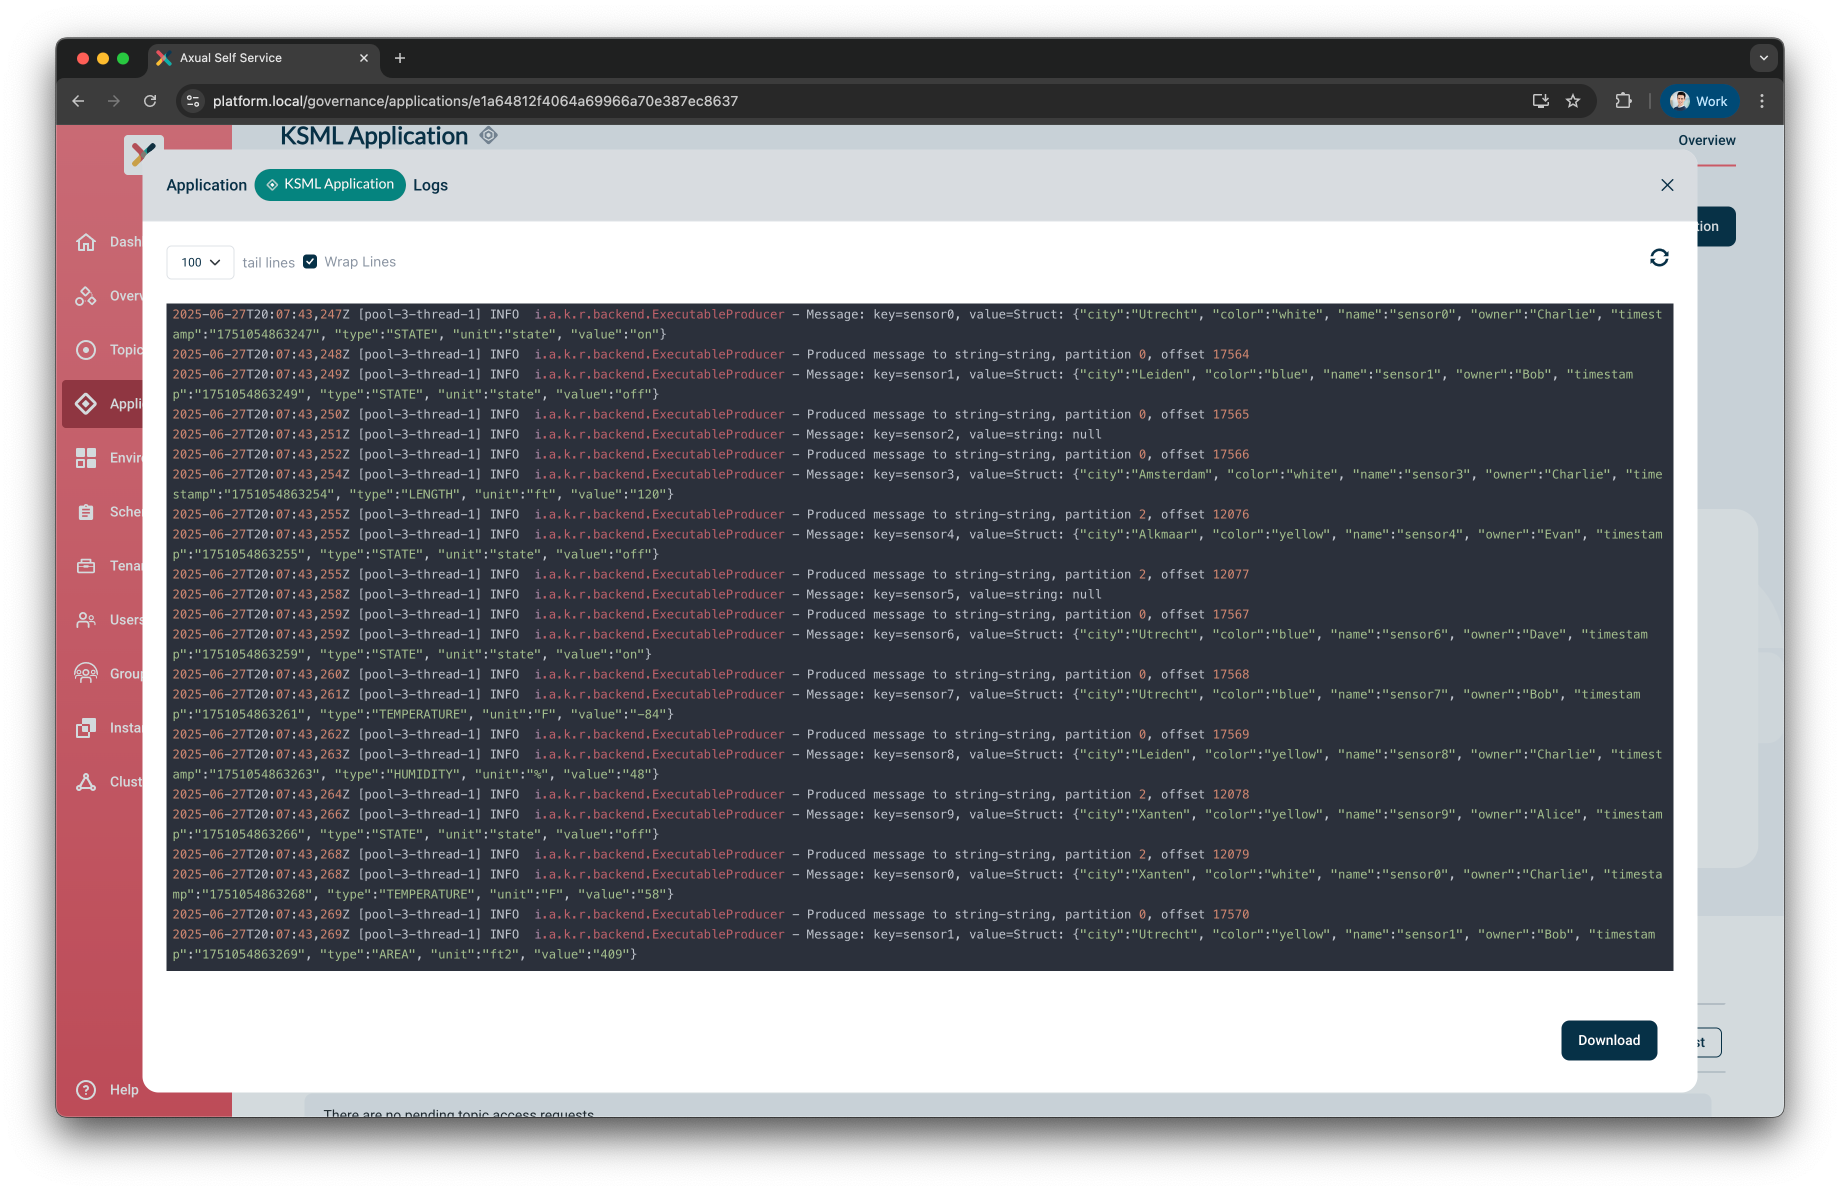Screen dimensions: 1840x1191
Task: Uncheck the Wrap Lines checkbox
Action: click(310, 261)
